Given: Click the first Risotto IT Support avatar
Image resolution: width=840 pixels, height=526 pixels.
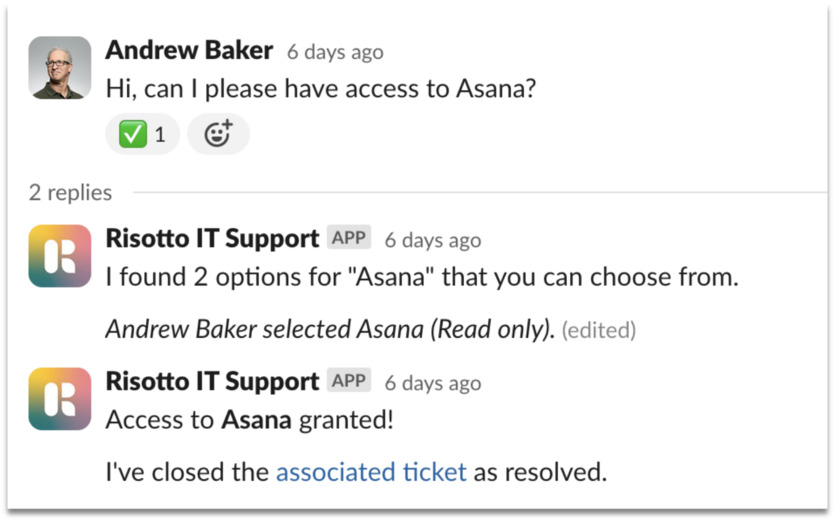Looking at the screenshot, I should point(59,256).
